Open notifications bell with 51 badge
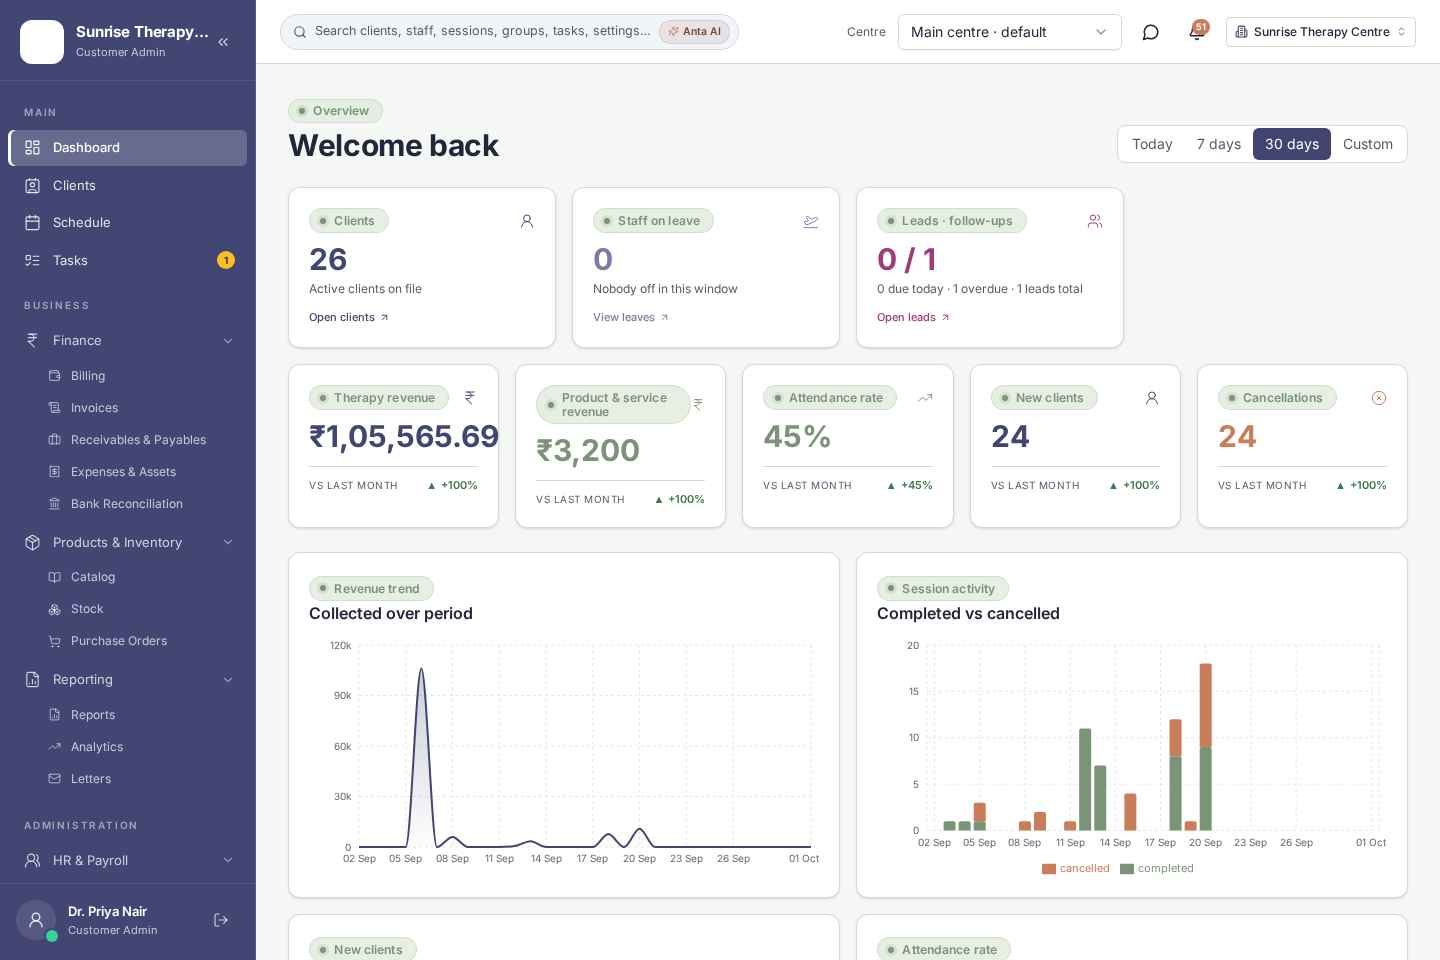Viewport: 1440px width, 960px height. pyautogui.click(x=1196, y=32)
